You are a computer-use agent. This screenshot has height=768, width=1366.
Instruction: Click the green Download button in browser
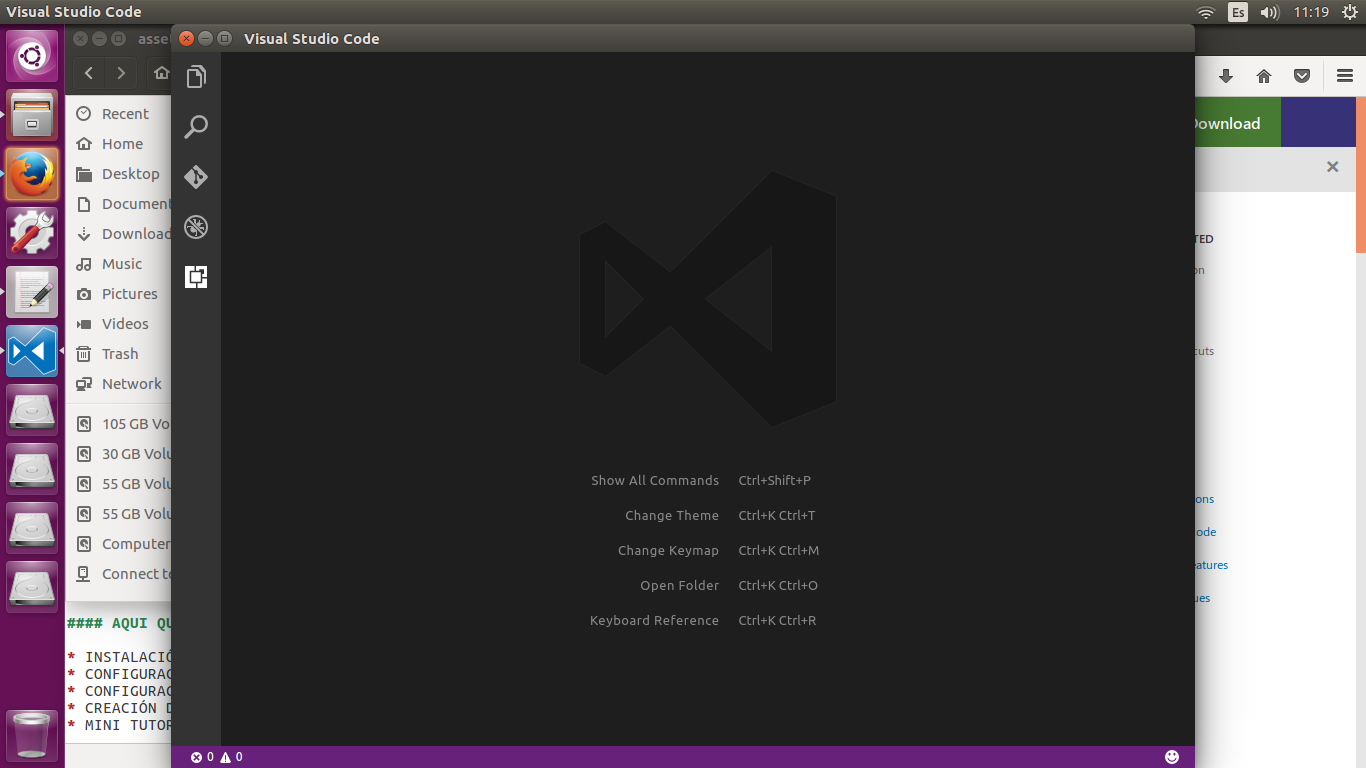tap(1238, 123)
